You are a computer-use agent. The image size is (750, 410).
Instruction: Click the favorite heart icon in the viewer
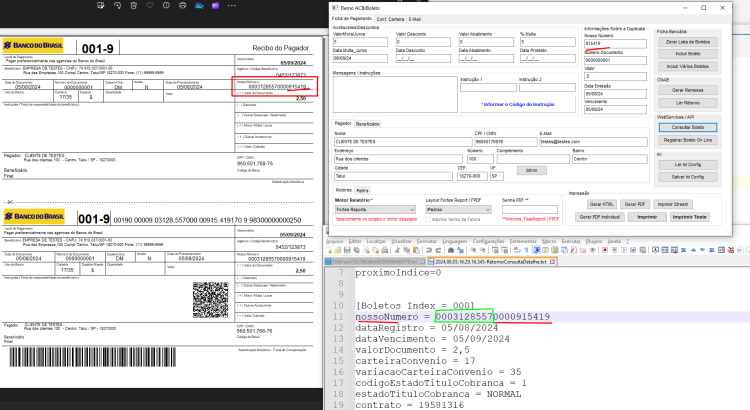tap(150, 5)
